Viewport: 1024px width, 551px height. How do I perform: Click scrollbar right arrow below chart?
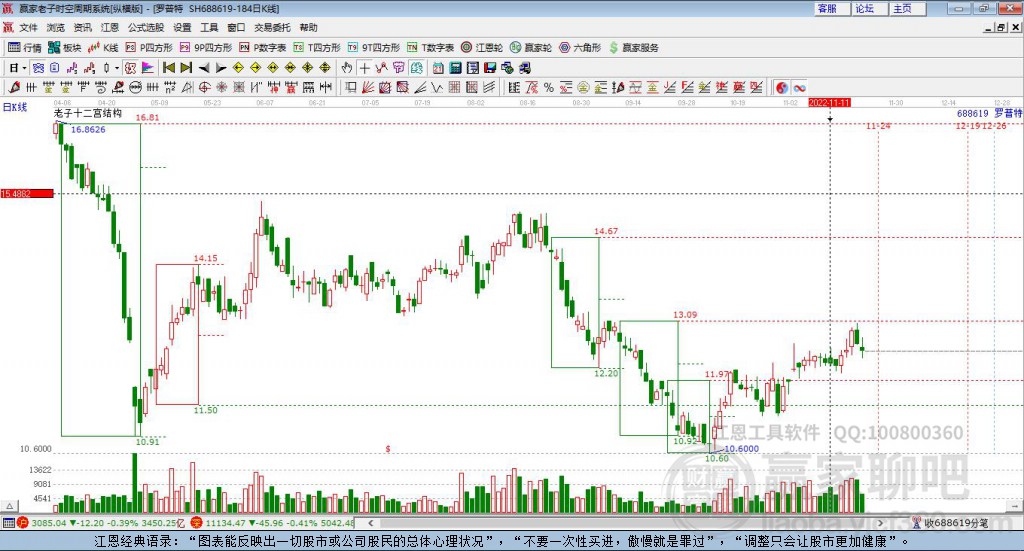click(880, 523)
